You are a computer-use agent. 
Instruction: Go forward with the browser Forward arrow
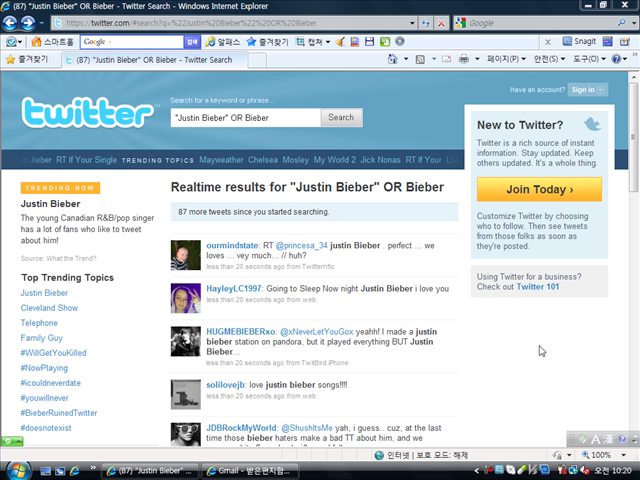coord(28,23)
